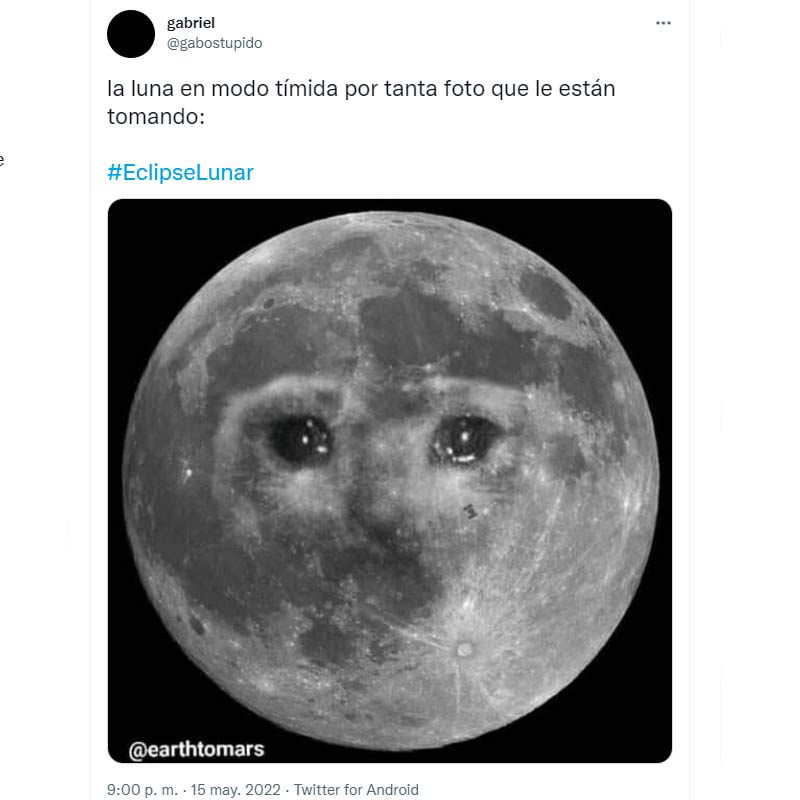Open the #EclipseLunar hashtag
The height and width of the screenshot is (800, 800).
coord(181,172)
